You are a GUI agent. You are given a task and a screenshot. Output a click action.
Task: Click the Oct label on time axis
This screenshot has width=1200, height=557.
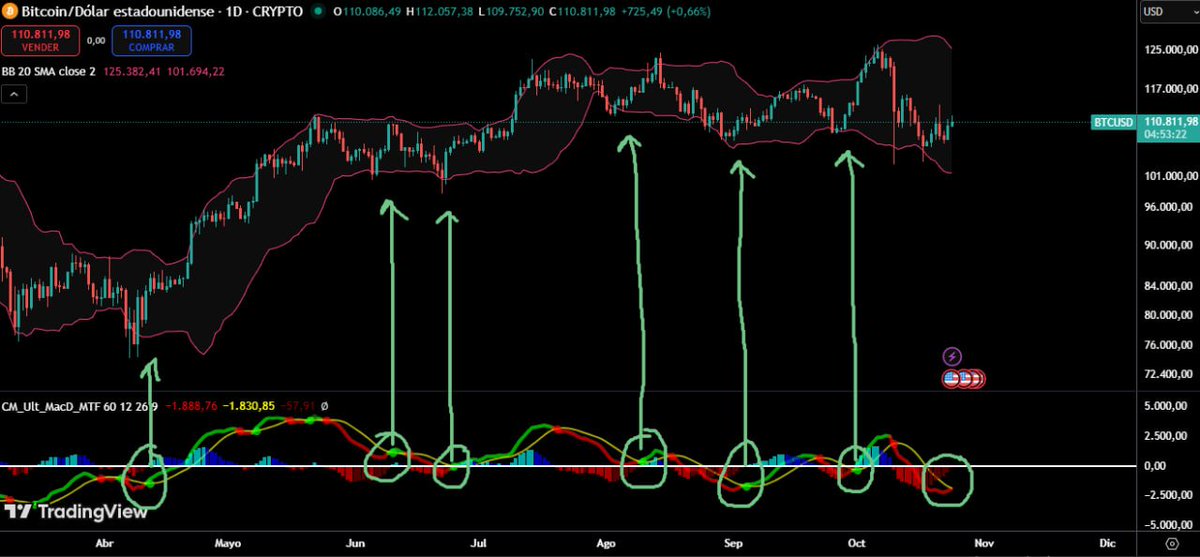click(x=855, y=543)
